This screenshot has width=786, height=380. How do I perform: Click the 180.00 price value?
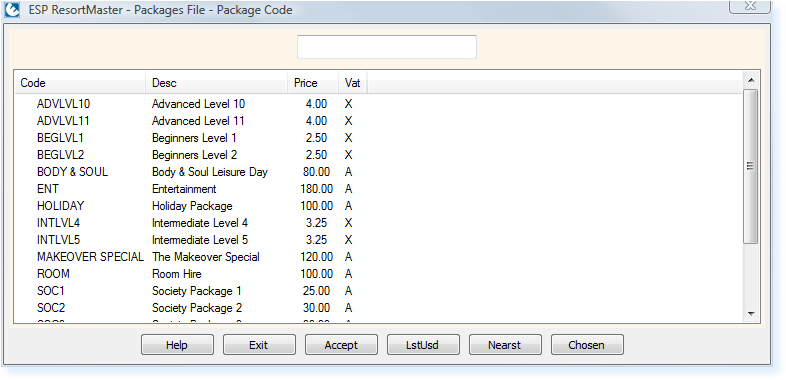(316, 189)
